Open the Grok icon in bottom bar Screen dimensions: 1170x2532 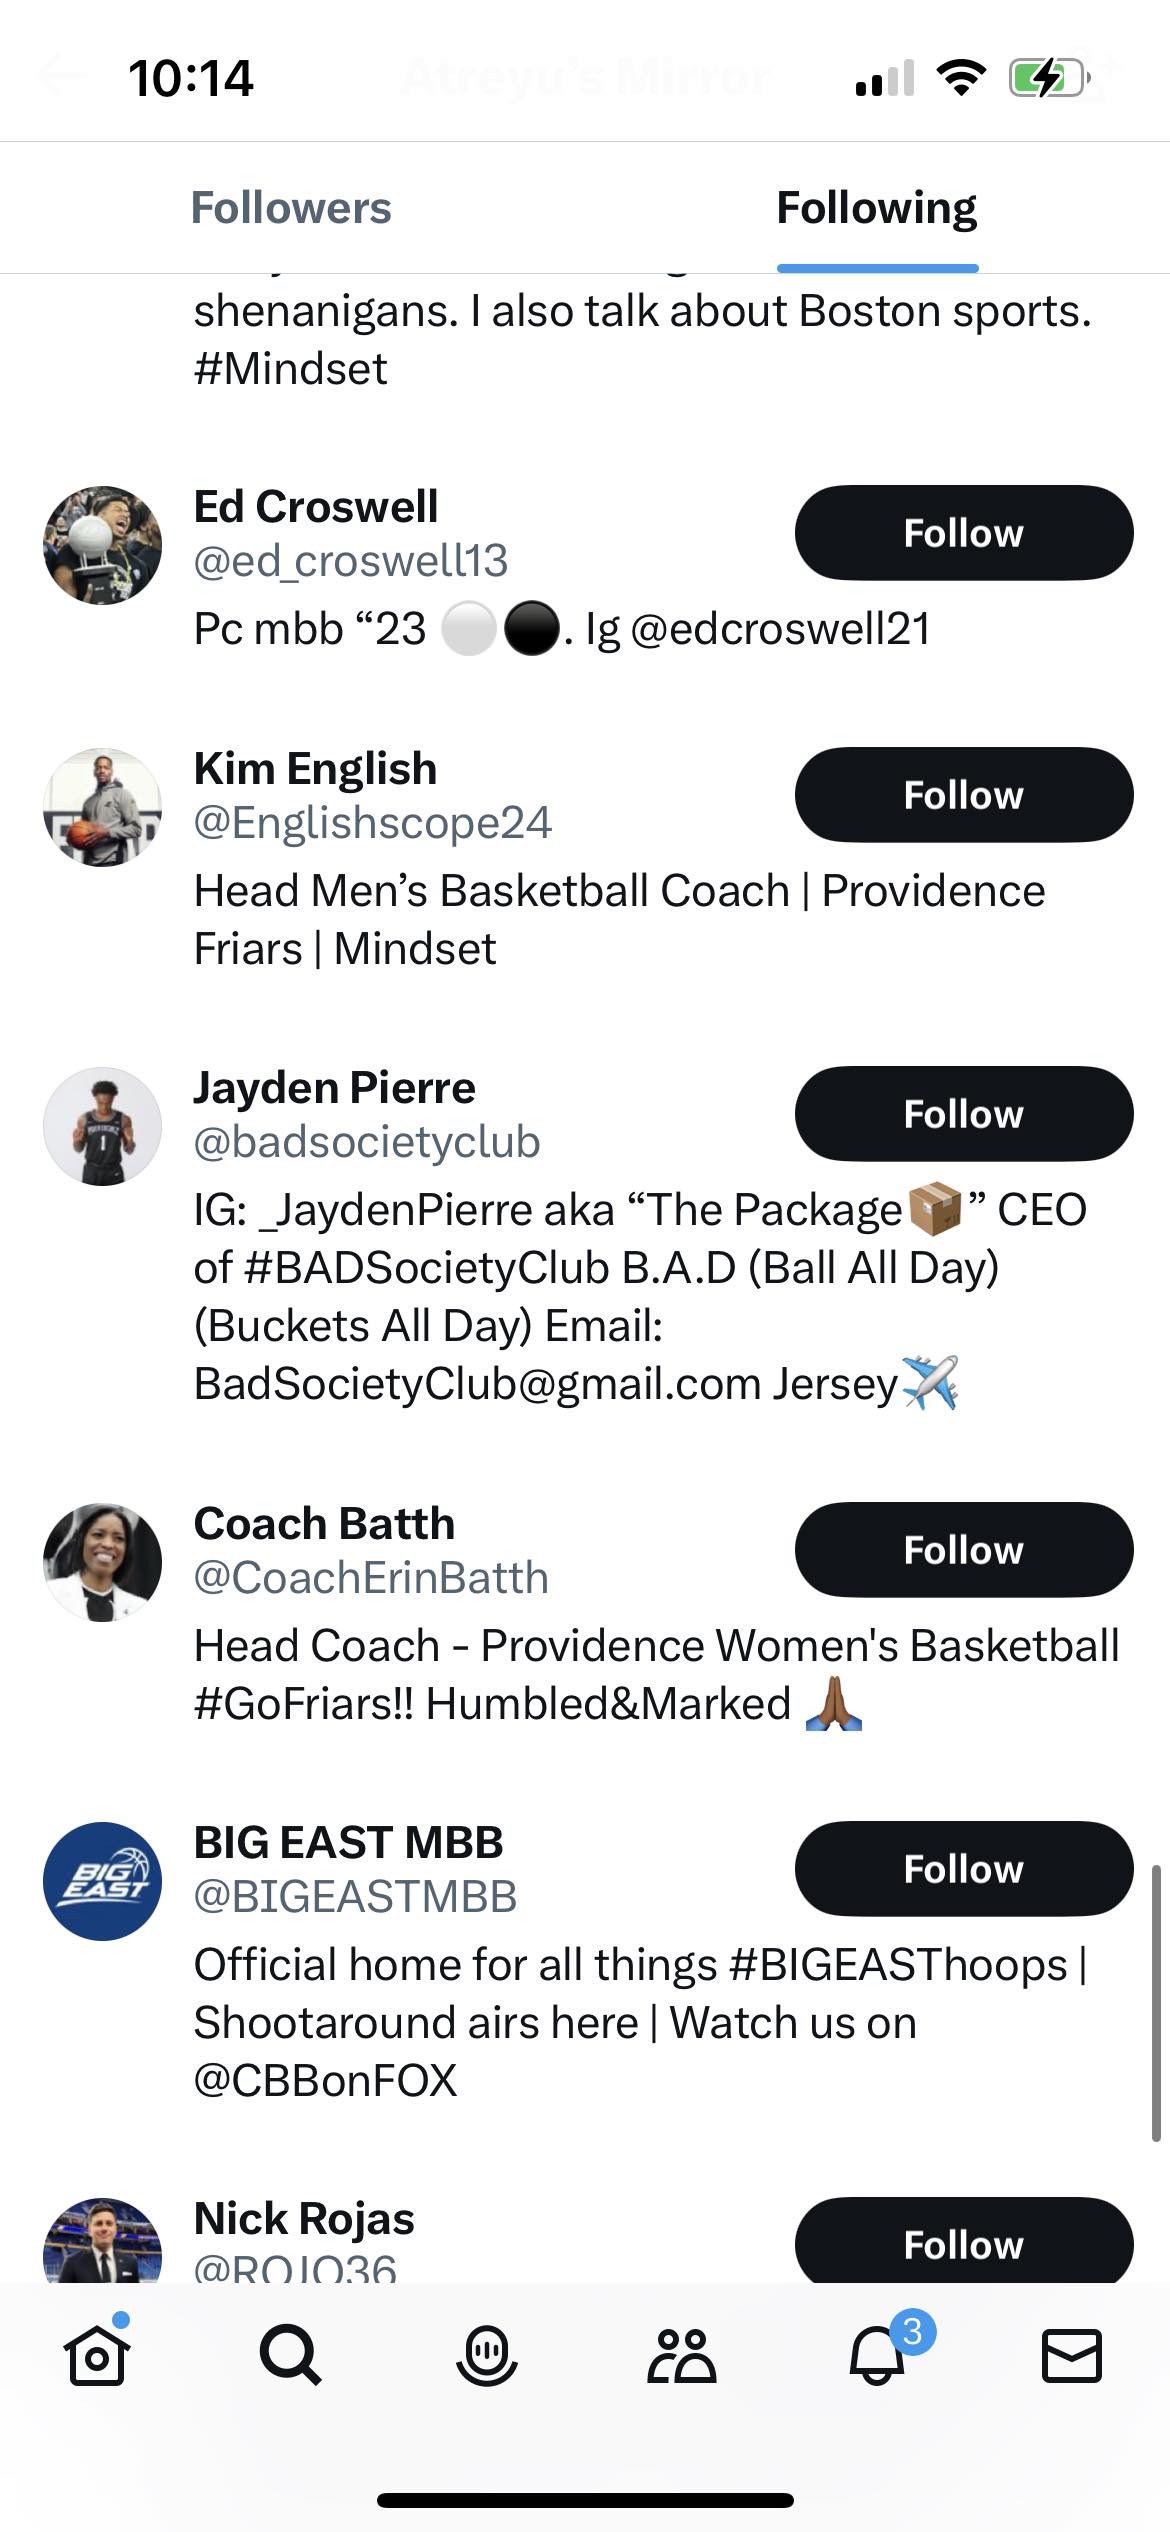tap(486, 2356)
